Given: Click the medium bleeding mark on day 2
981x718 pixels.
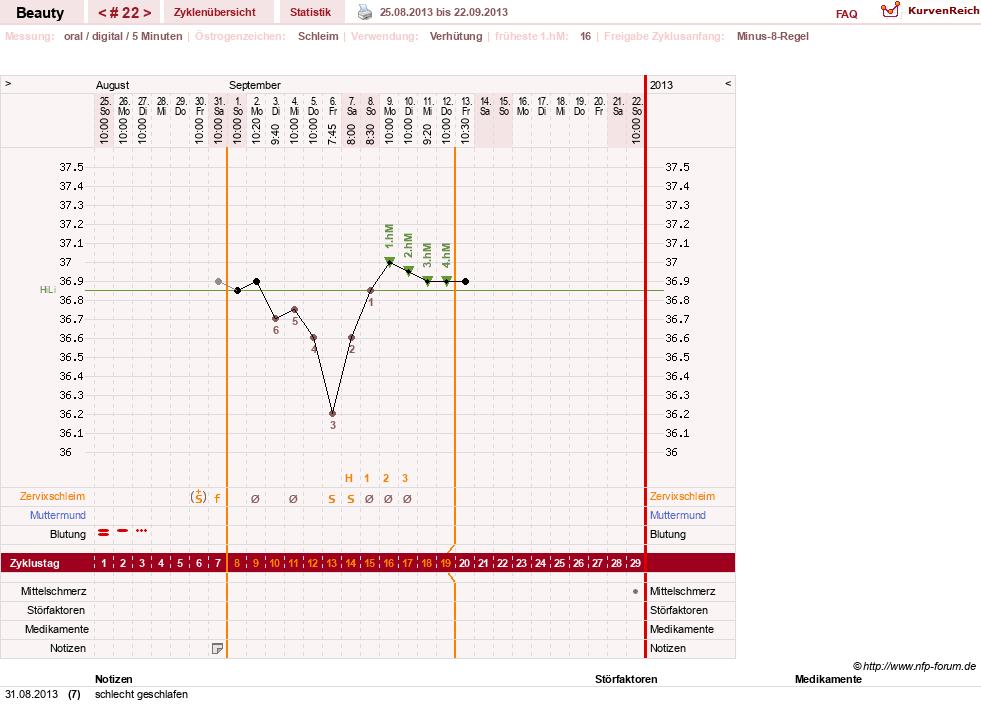Looking at the screenshot, I should tap(123, 530).
